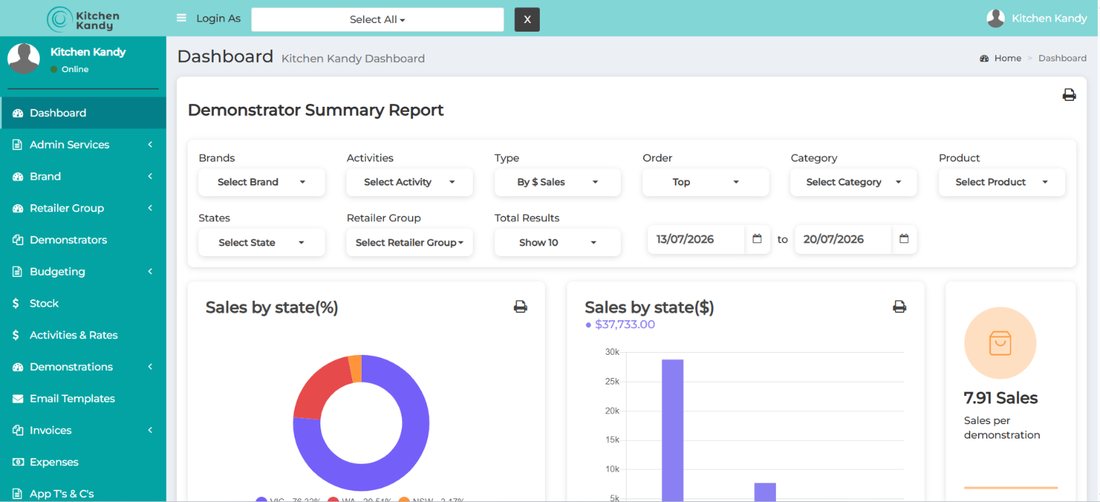Print the Demonstrator Summary Report using printer icon
Screen dimensions: 1100x502
[1068, 95]
